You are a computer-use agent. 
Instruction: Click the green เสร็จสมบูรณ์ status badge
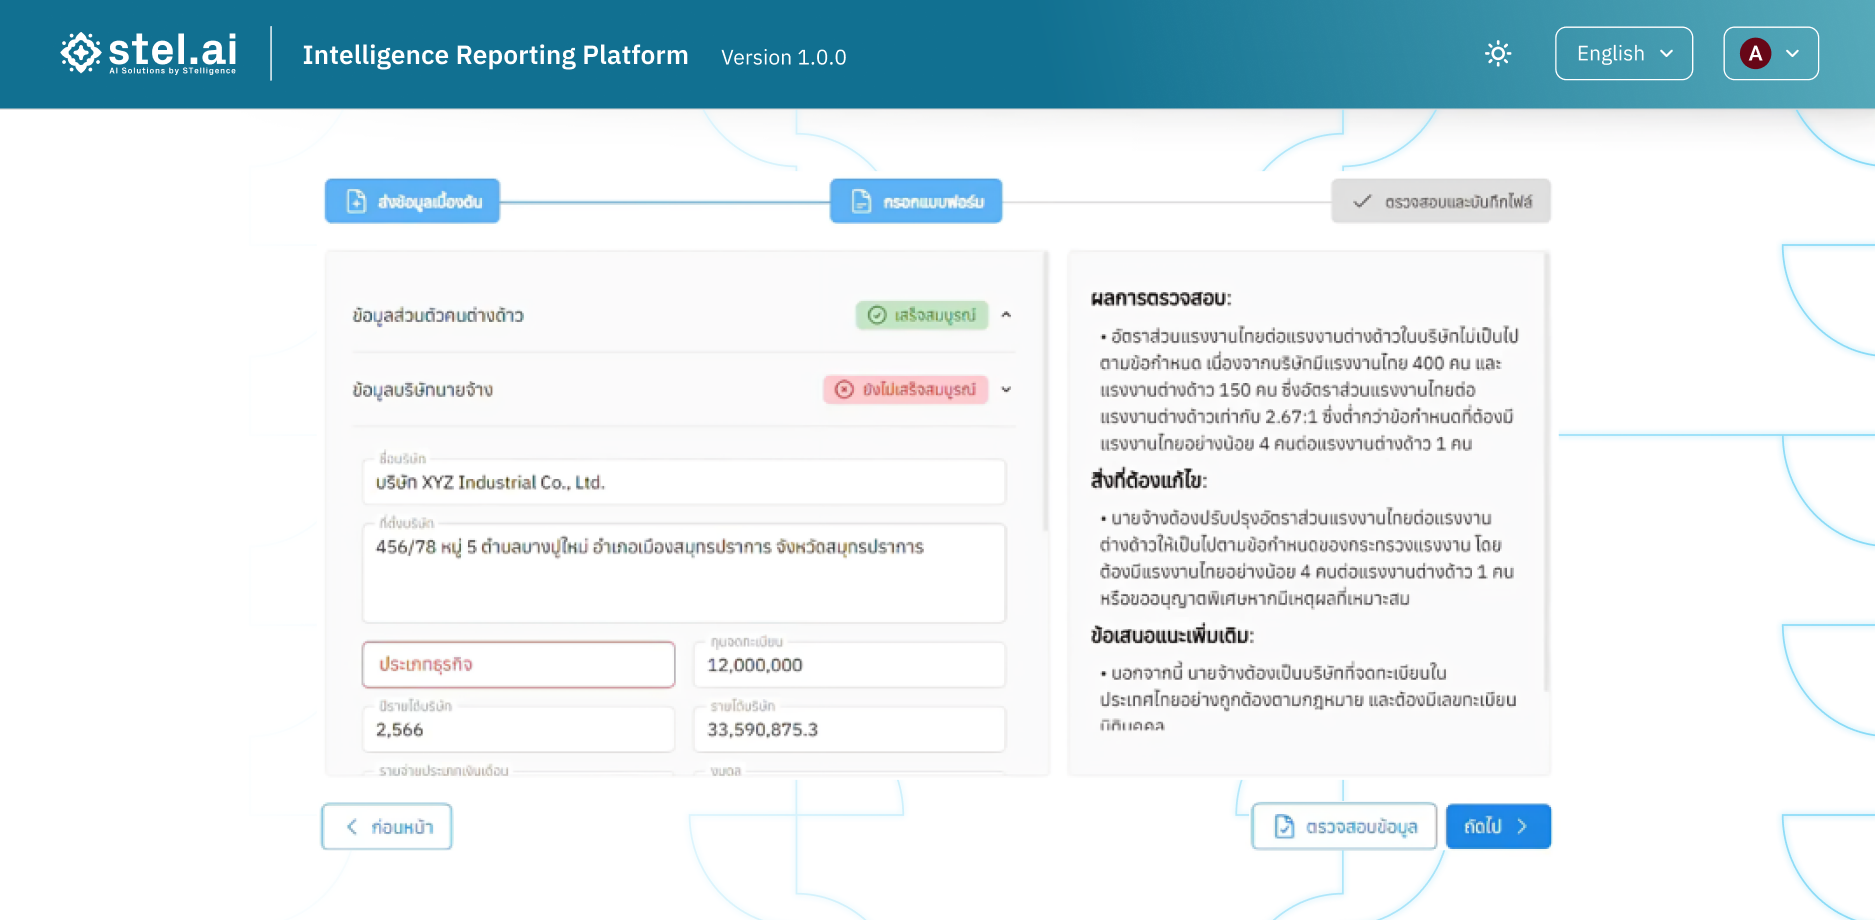tap(921, 315)
